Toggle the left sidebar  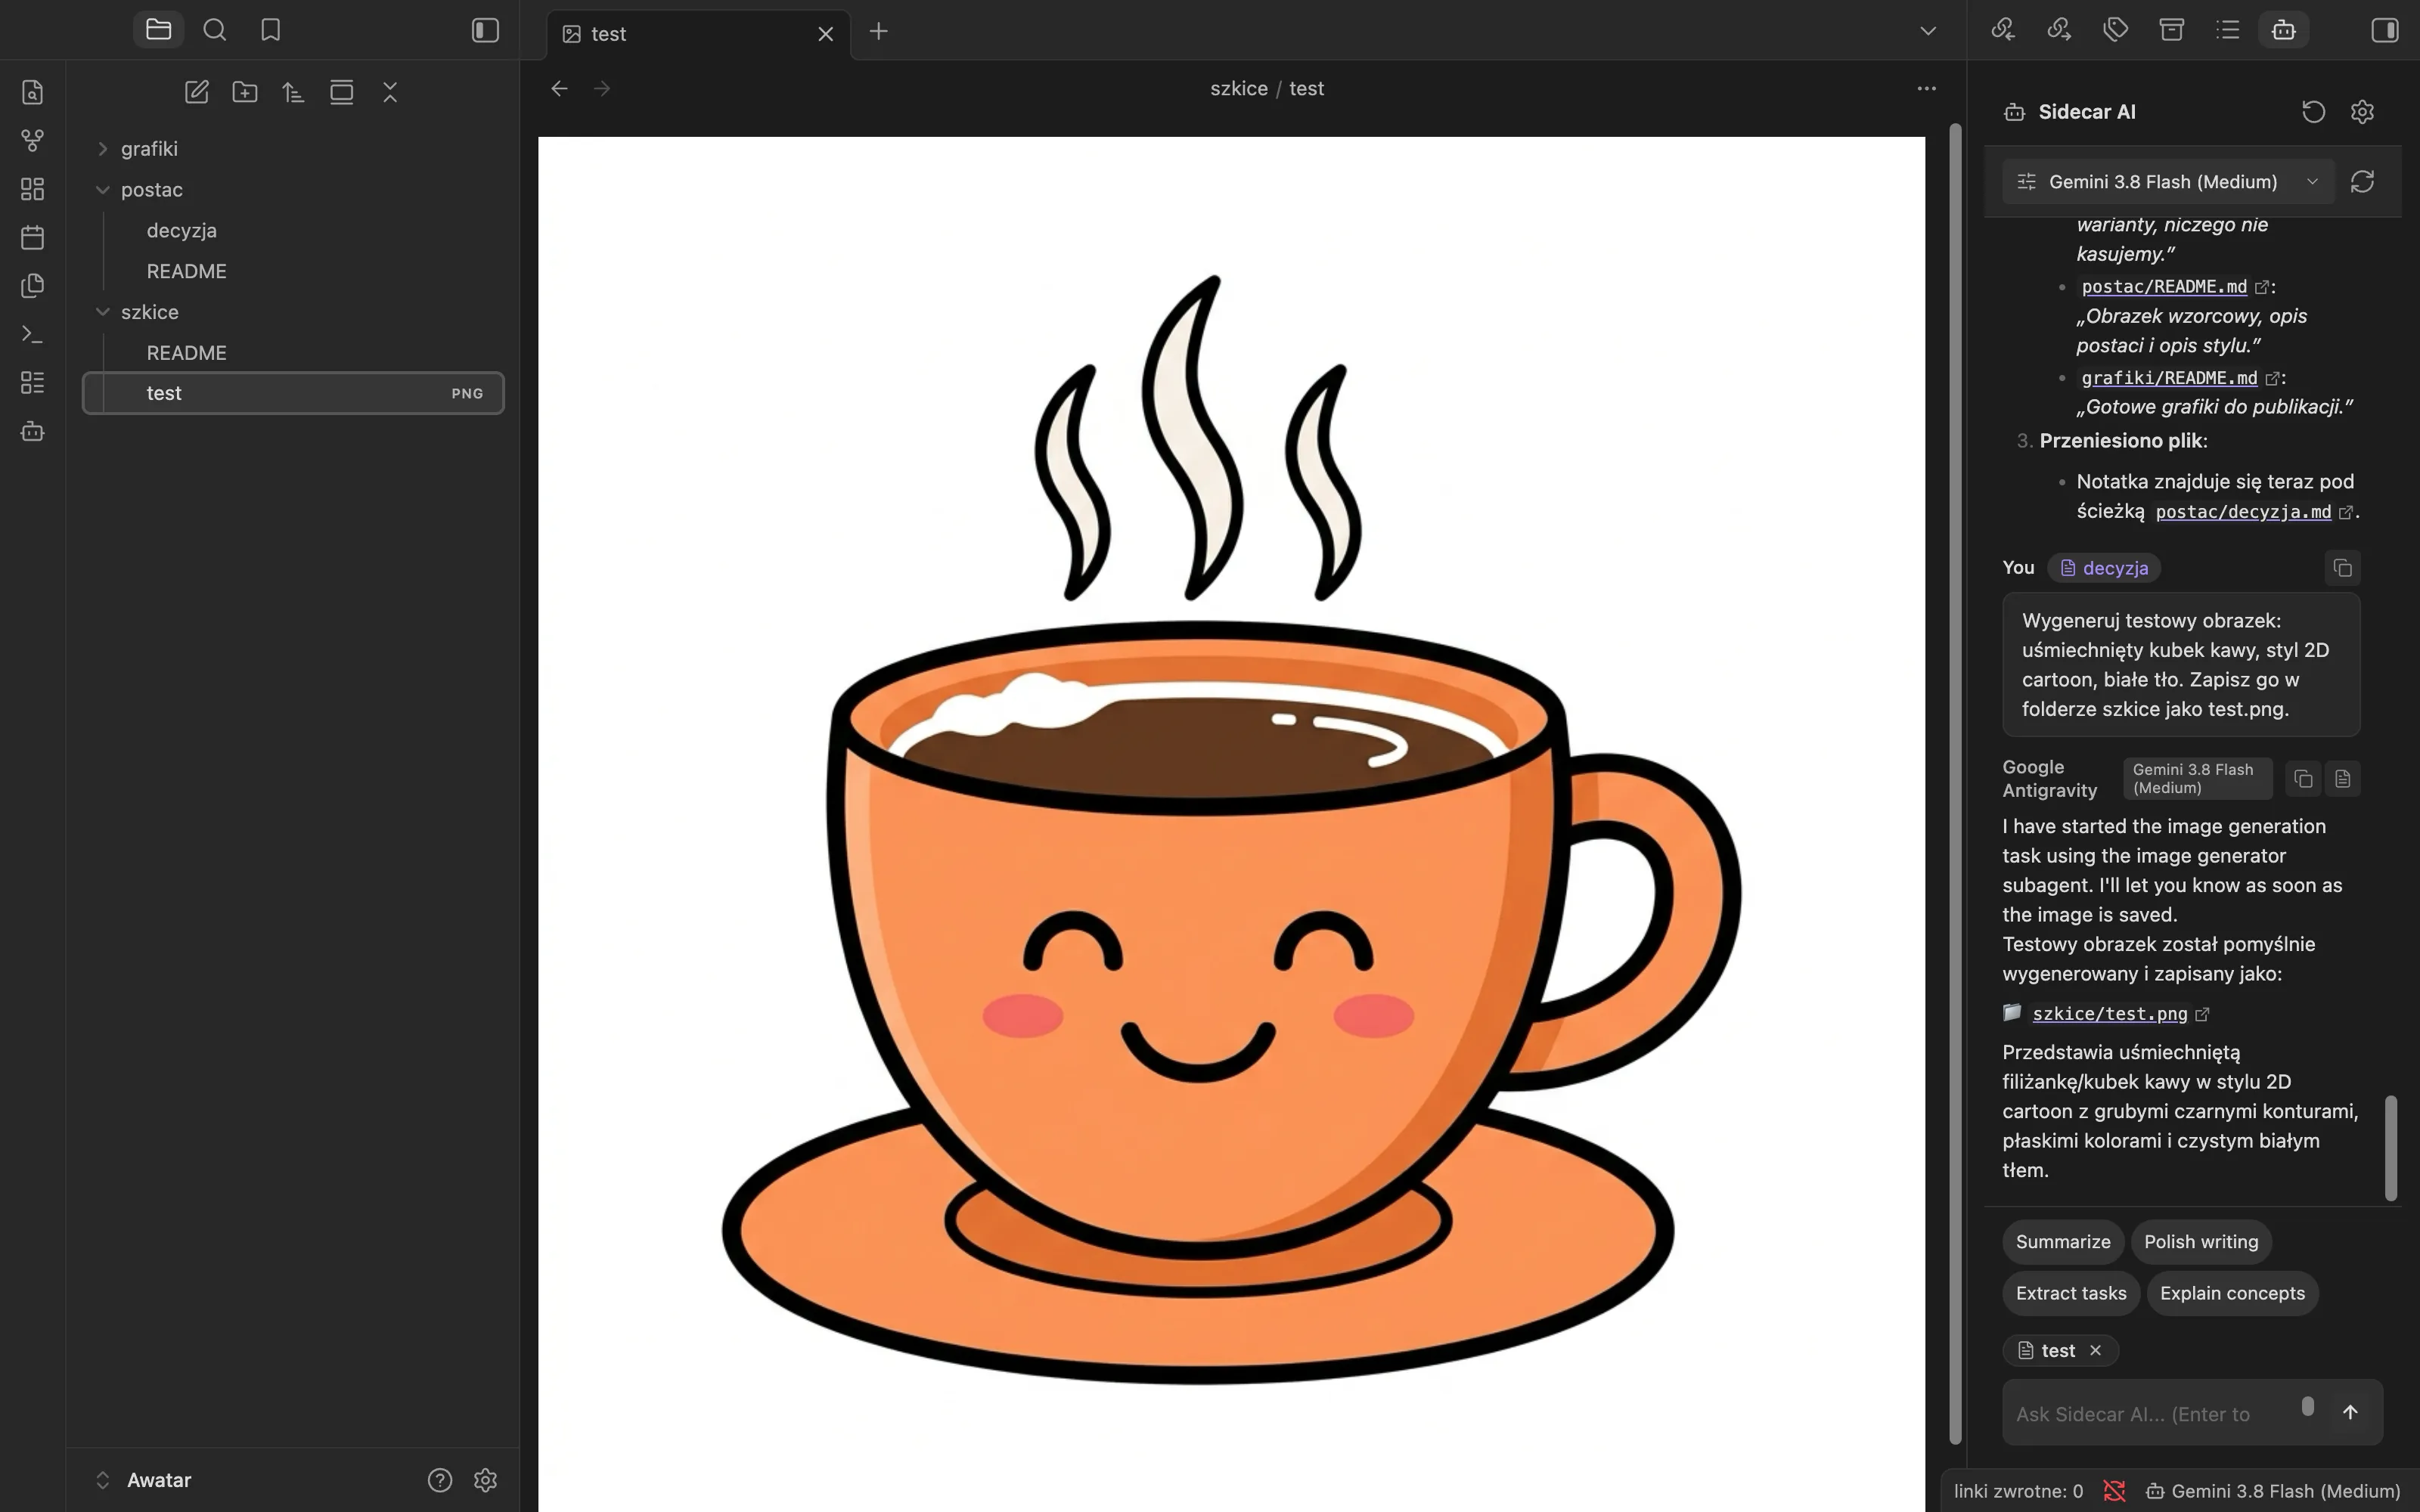(485, 30)
